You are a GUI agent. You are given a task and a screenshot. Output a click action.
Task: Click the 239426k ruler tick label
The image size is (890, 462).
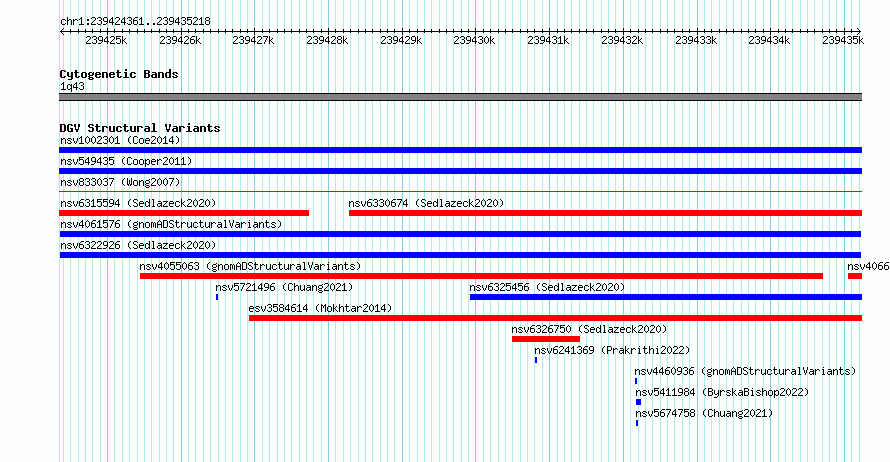(180, 40)
